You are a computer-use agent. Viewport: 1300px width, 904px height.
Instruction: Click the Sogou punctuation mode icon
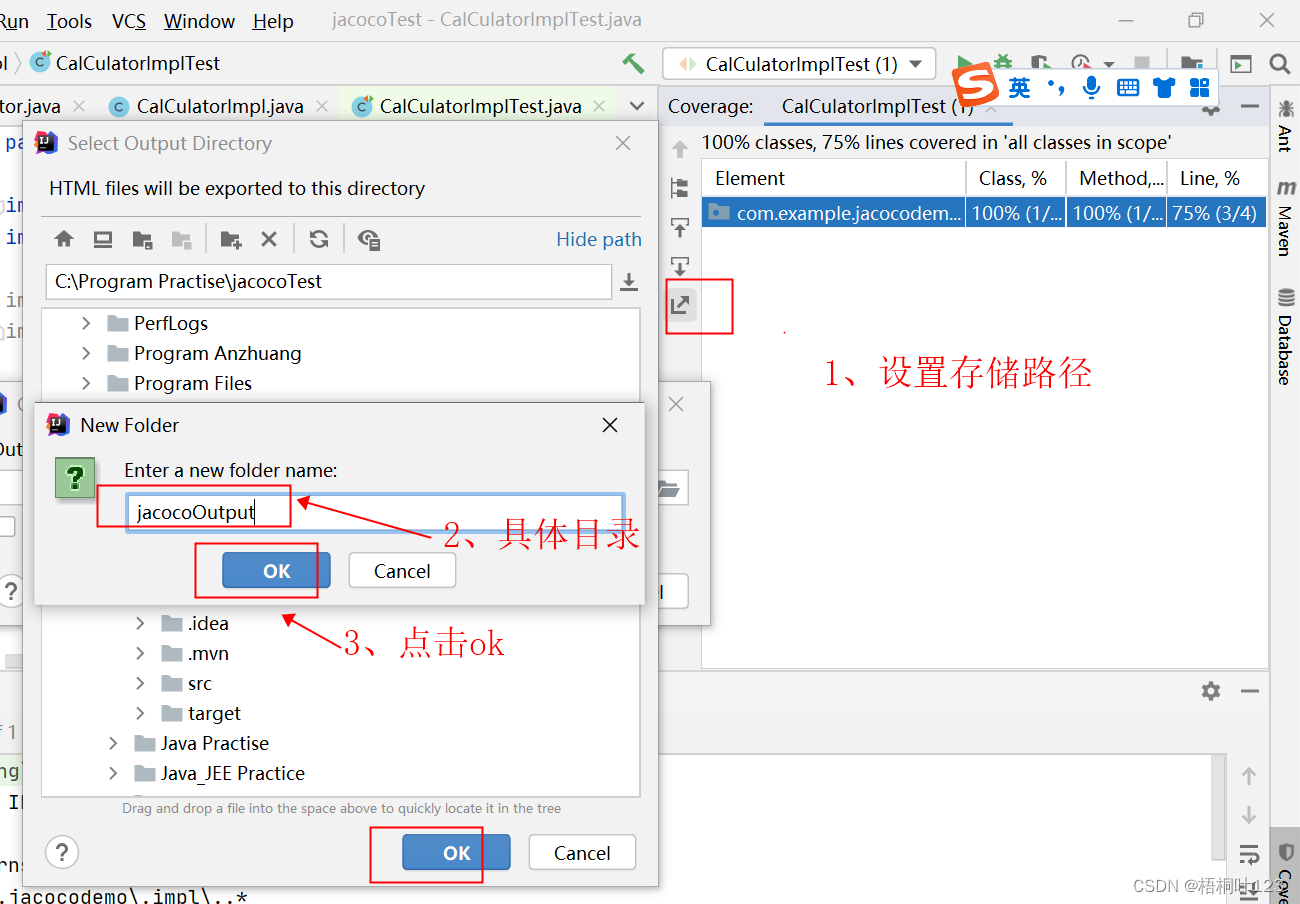click(1055, 87)
